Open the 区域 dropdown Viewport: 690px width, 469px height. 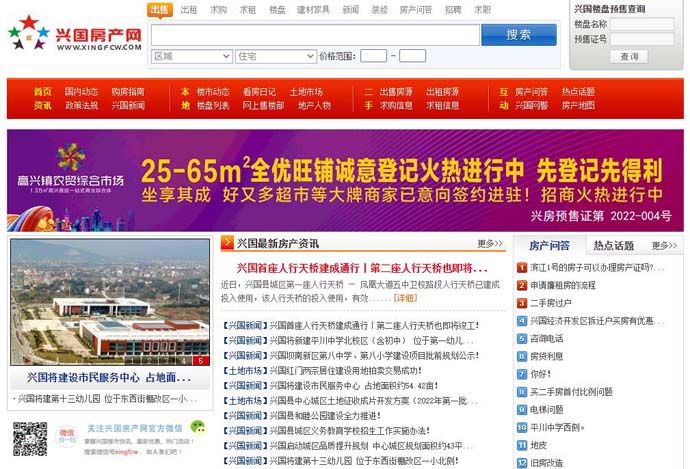[192, 56]
